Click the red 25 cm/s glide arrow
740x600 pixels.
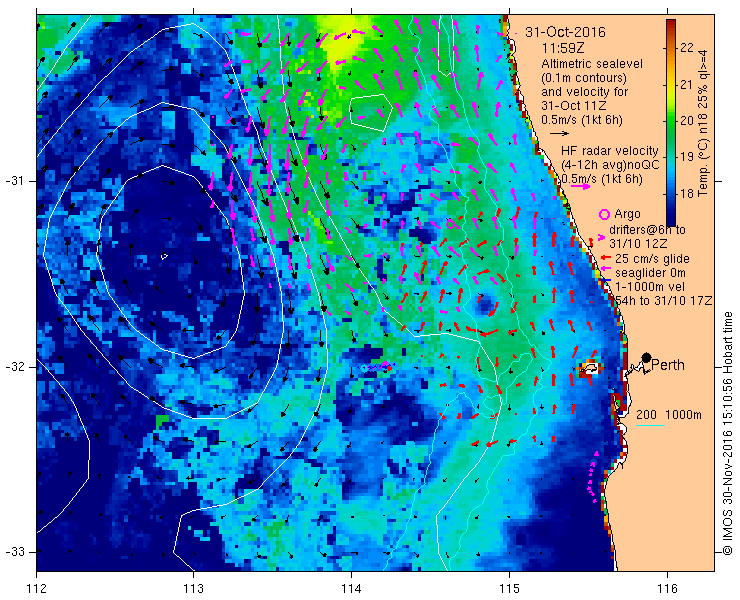(x=606, y=258)
